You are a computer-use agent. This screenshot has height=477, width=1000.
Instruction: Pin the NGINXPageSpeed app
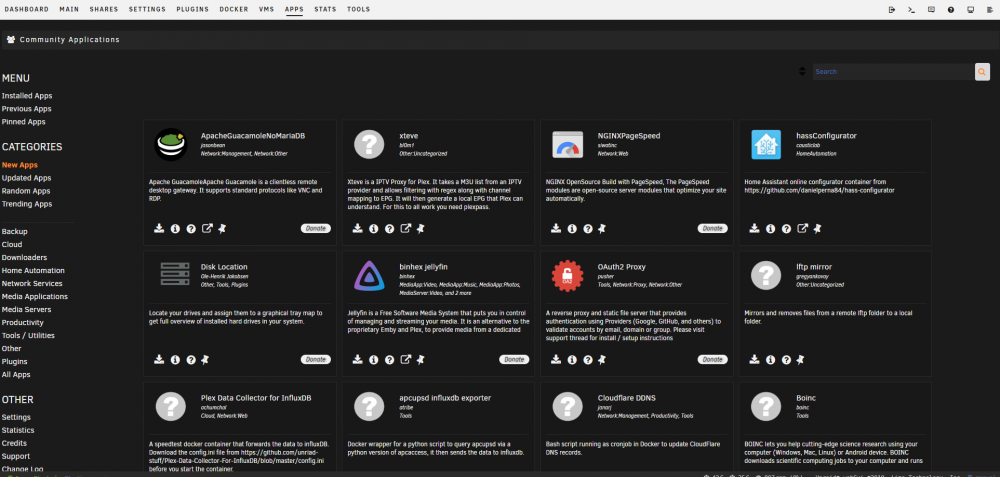(x=602, y=228)
